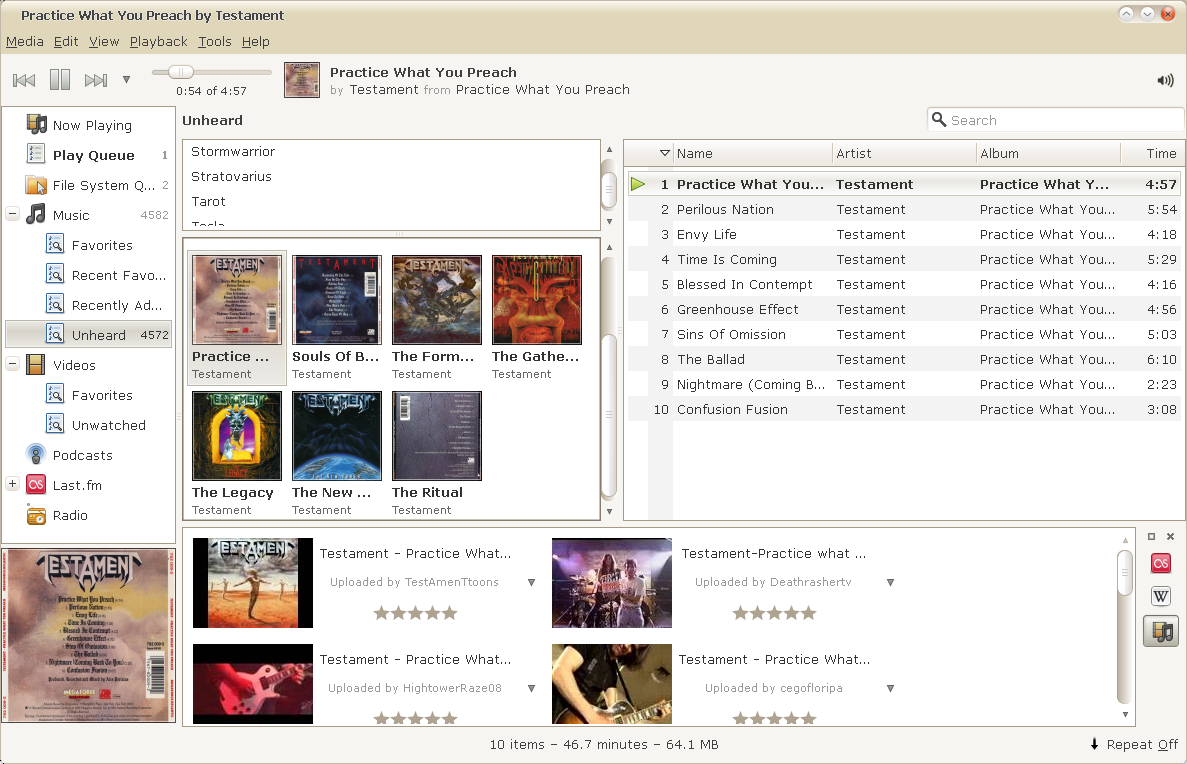The width and height of the screenshot is (1187, 764).
Task: Sort tracks by Album column
Action: click(x=1048, y=154)
